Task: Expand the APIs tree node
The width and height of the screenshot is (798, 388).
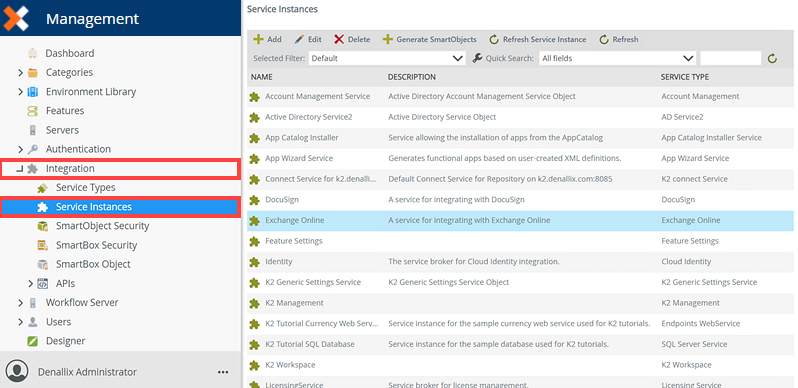Action: (x=31, y=284)
